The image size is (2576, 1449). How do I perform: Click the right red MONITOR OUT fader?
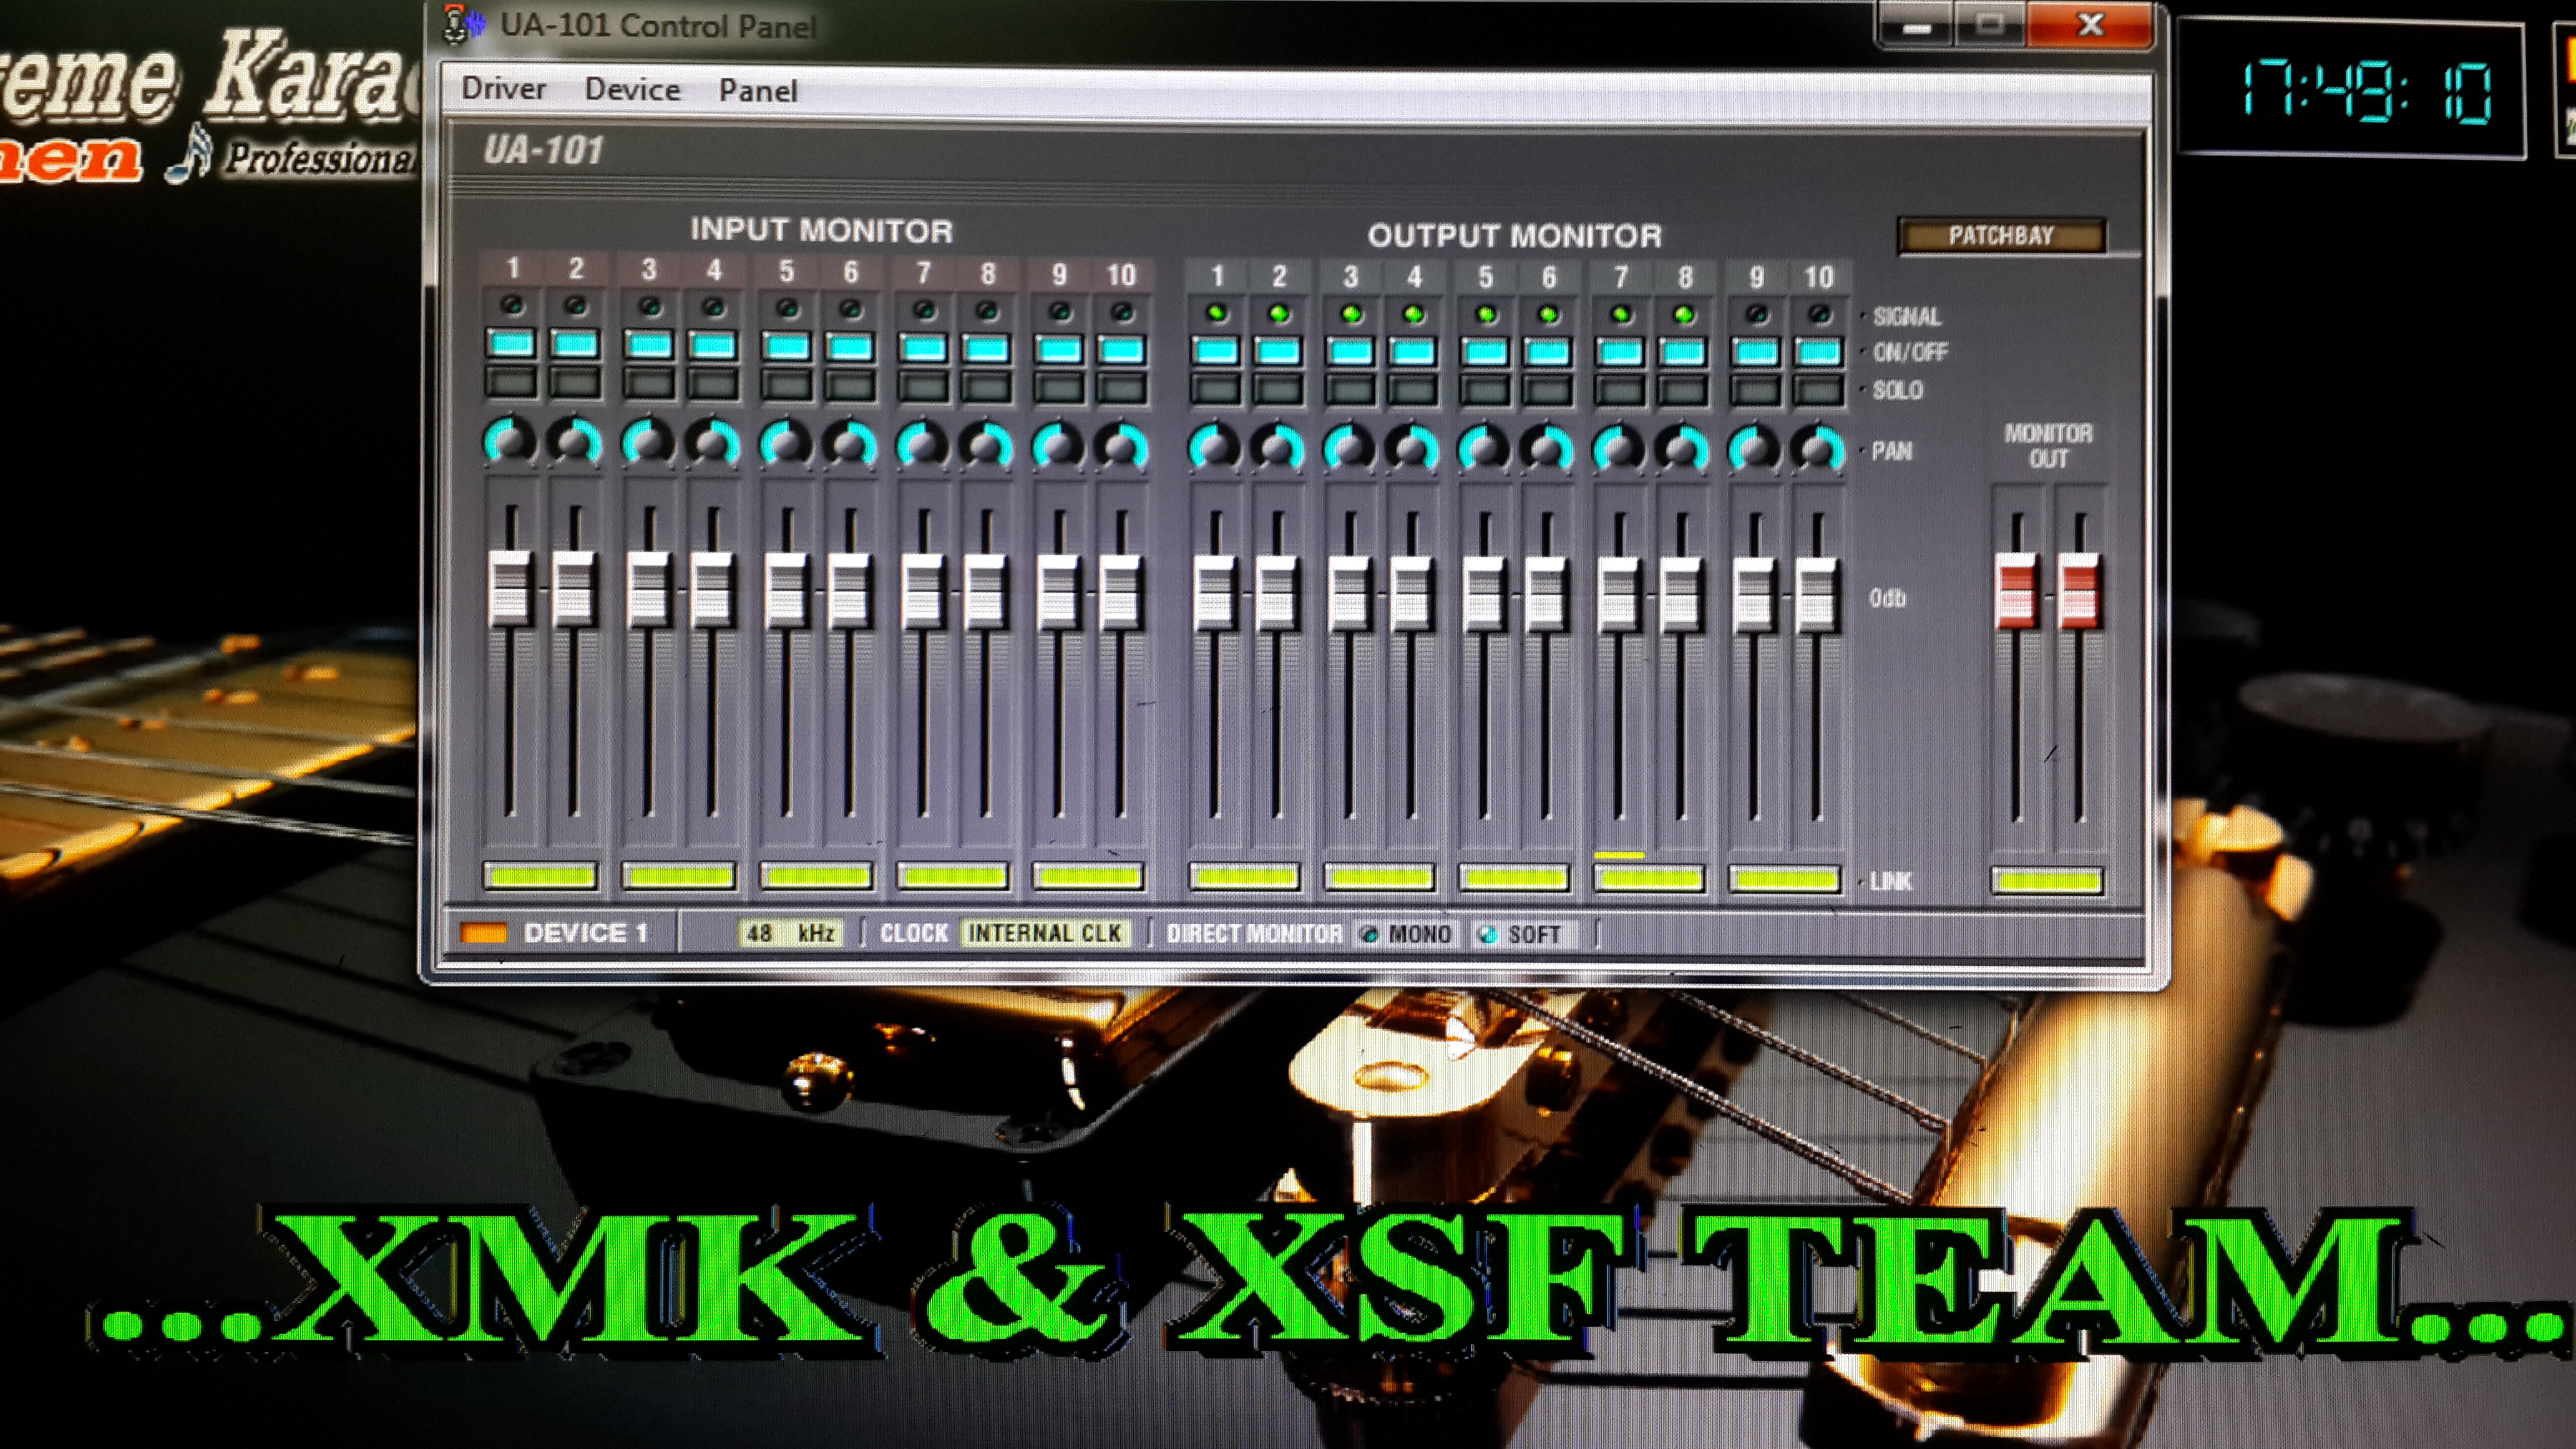2079,591
